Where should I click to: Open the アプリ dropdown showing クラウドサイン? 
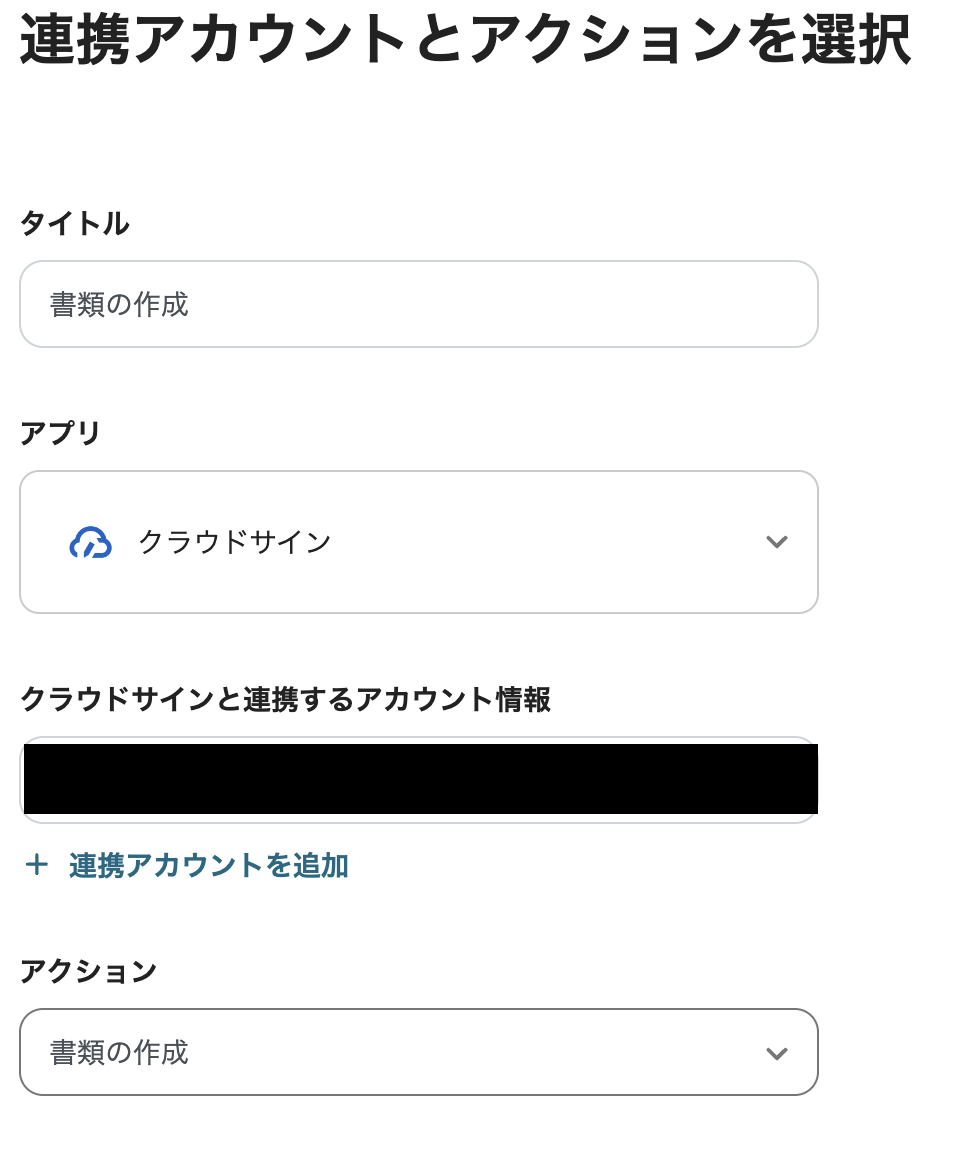click(x=418, y=542)
